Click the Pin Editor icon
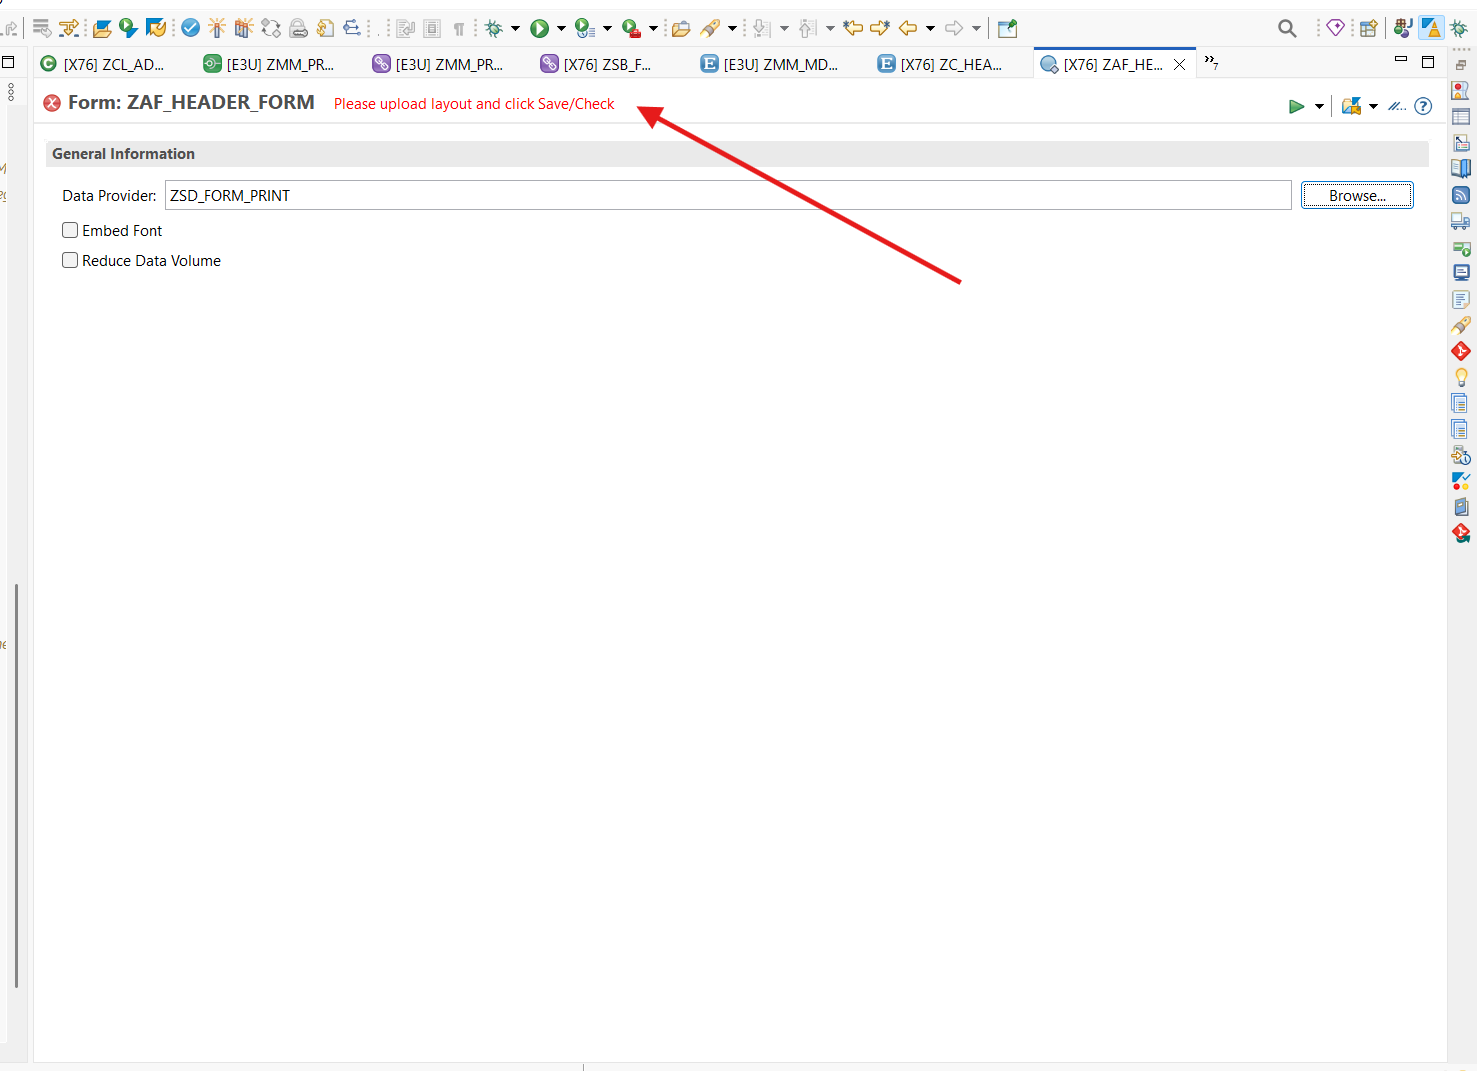The image size is (1477, 1071). pyautogui.click(x=1008, y=28)
